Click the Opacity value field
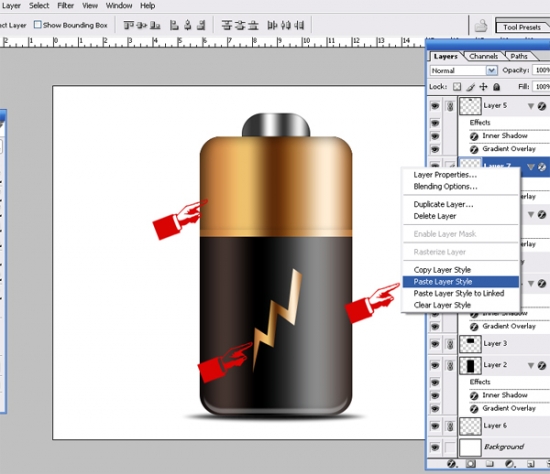 tap(541, 70)
